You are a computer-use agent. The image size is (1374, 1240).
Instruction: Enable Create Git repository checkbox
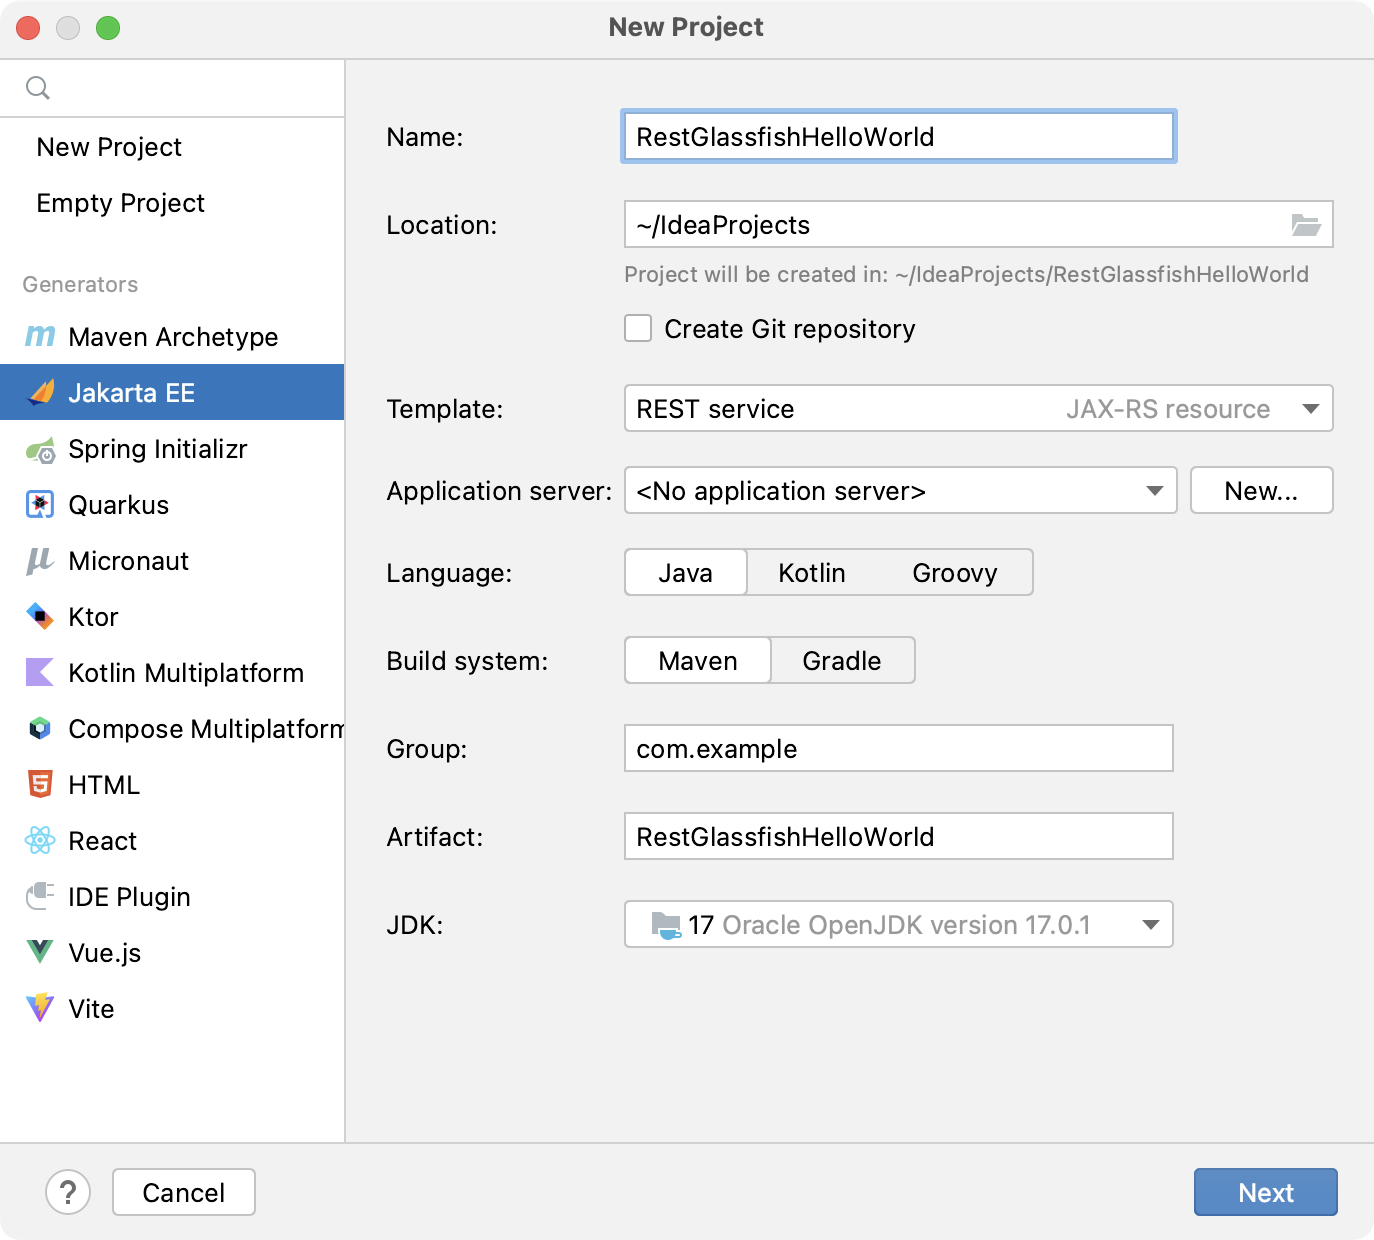[x=638, y=328]
